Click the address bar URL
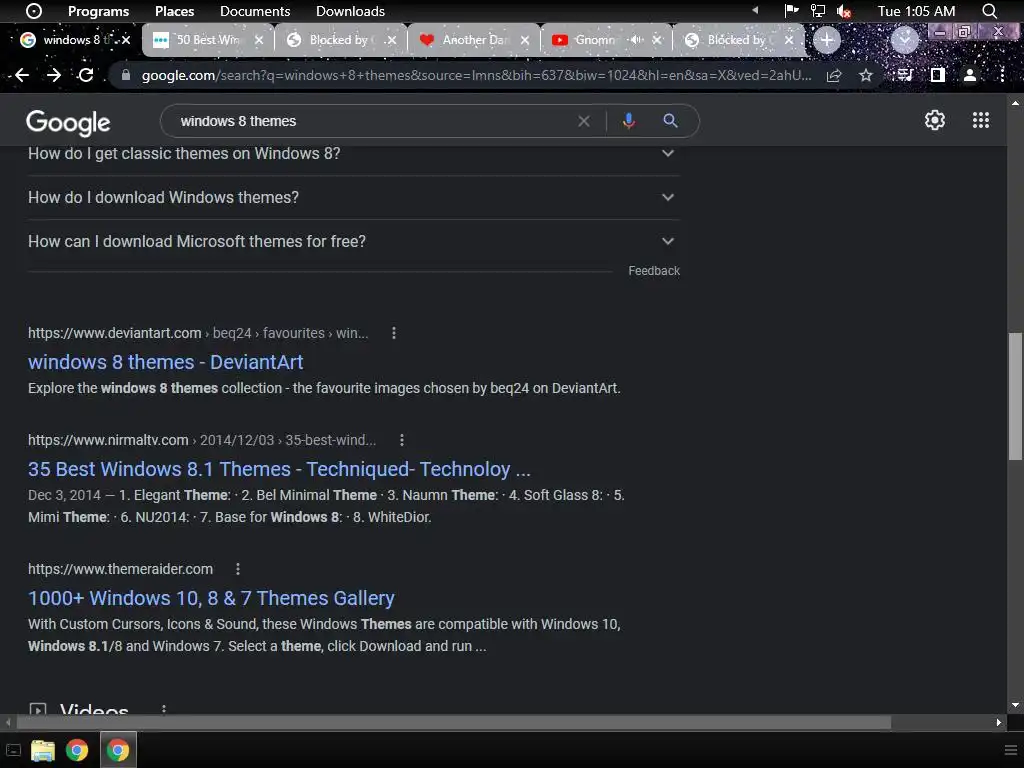This screenshot has height=768, width=1024. 476,75
